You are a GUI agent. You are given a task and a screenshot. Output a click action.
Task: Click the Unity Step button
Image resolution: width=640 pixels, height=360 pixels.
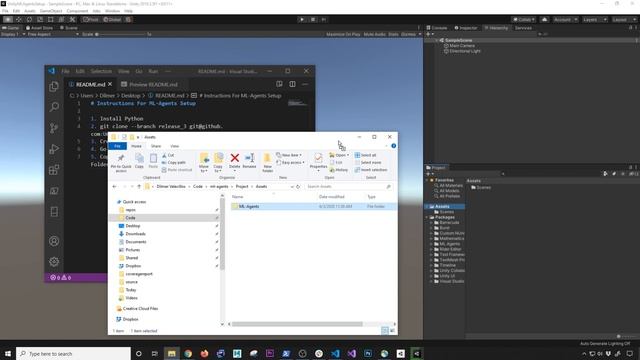tap(324, 20)
